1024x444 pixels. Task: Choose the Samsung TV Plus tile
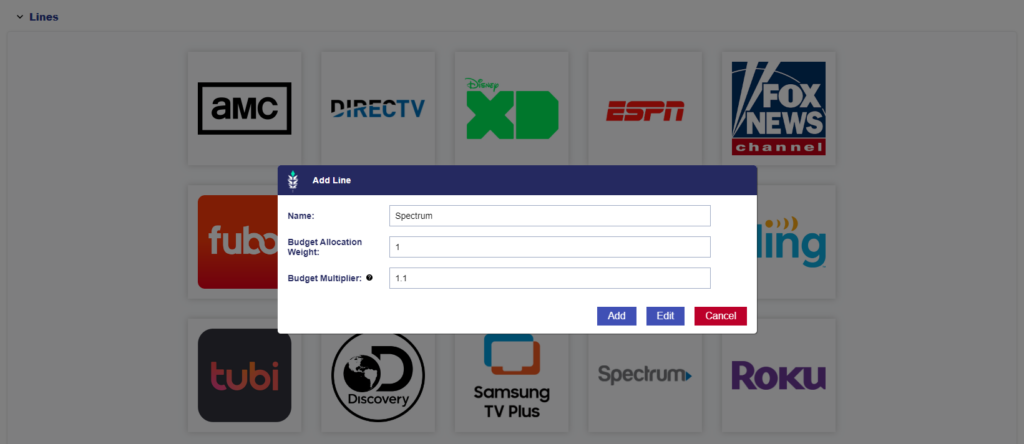511,383
